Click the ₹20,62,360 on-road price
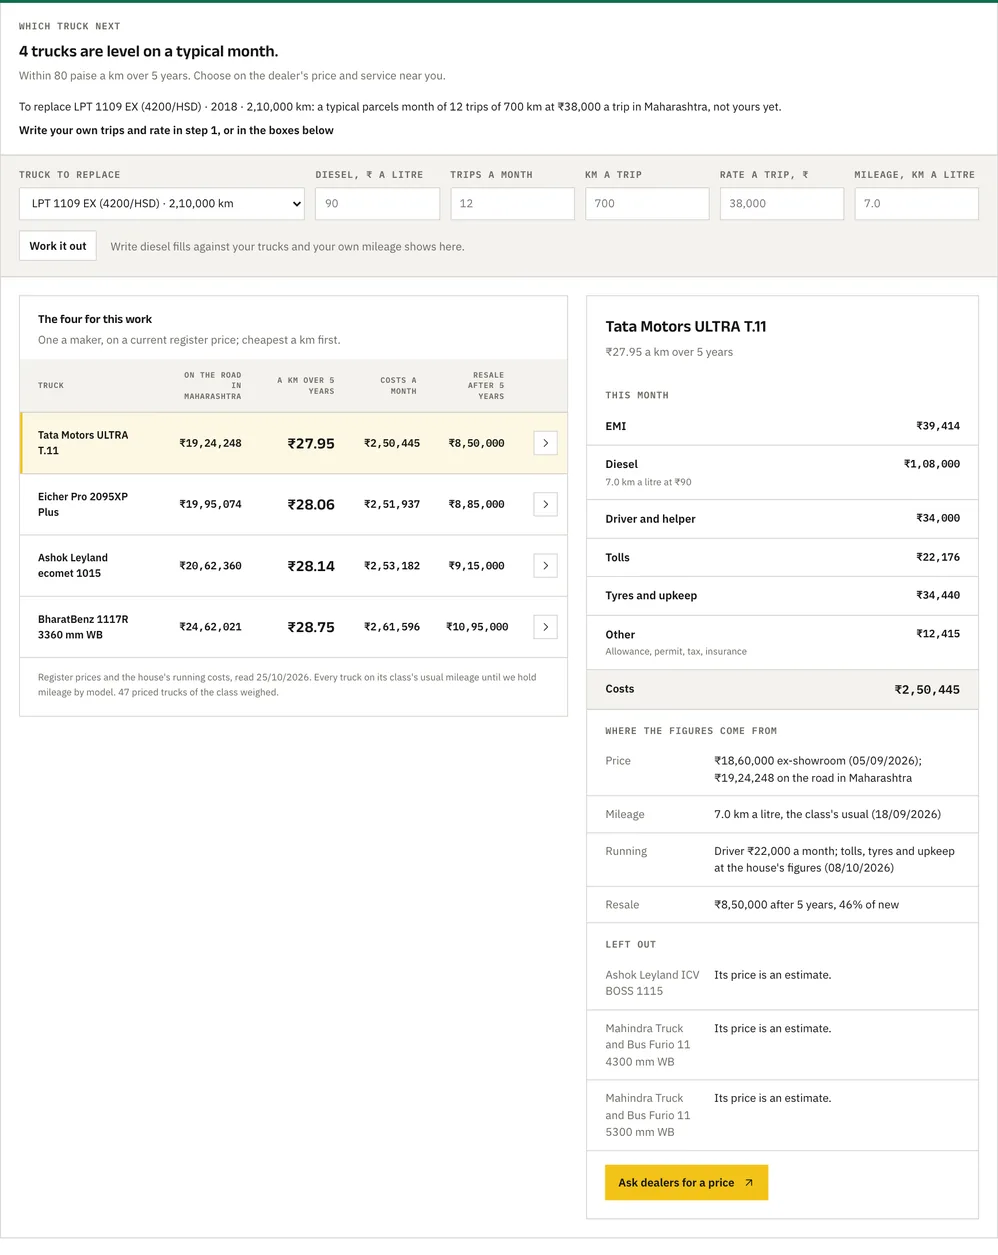 [210, 566]
